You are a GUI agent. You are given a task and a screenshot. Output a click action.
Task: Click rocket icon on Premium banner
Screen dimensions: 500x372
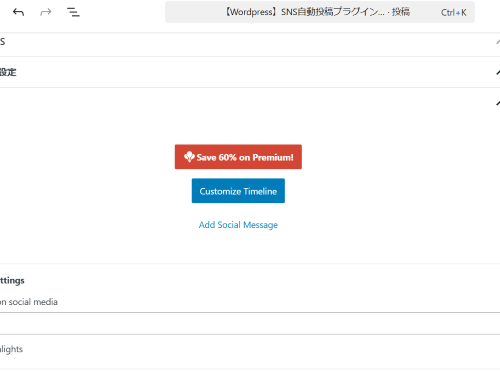tap(189, 157)
